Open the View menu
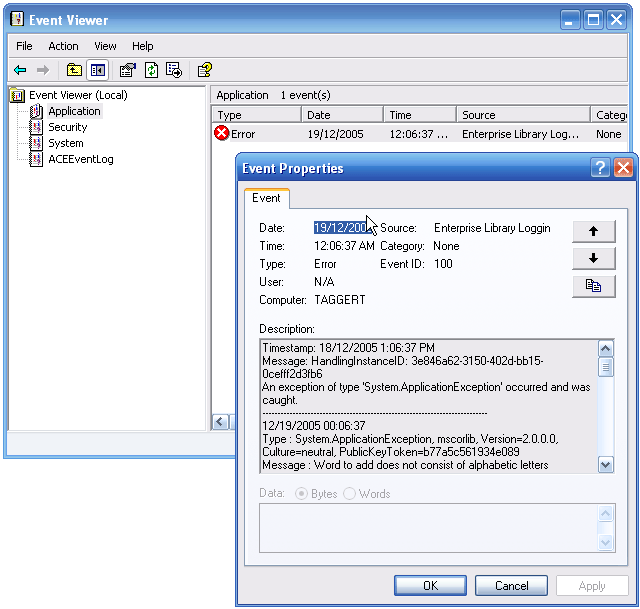 point(105,46)
